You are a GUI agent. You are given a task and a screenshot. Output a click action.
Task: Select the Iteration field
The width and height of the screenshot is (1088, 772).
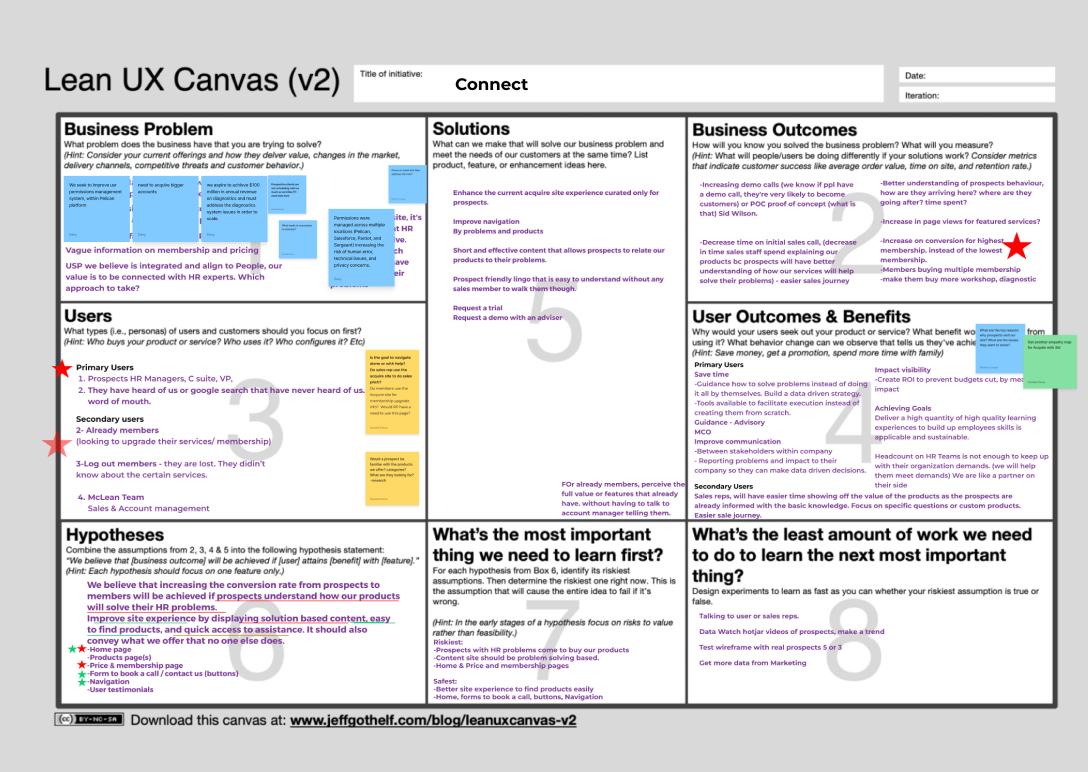(977, 95)
